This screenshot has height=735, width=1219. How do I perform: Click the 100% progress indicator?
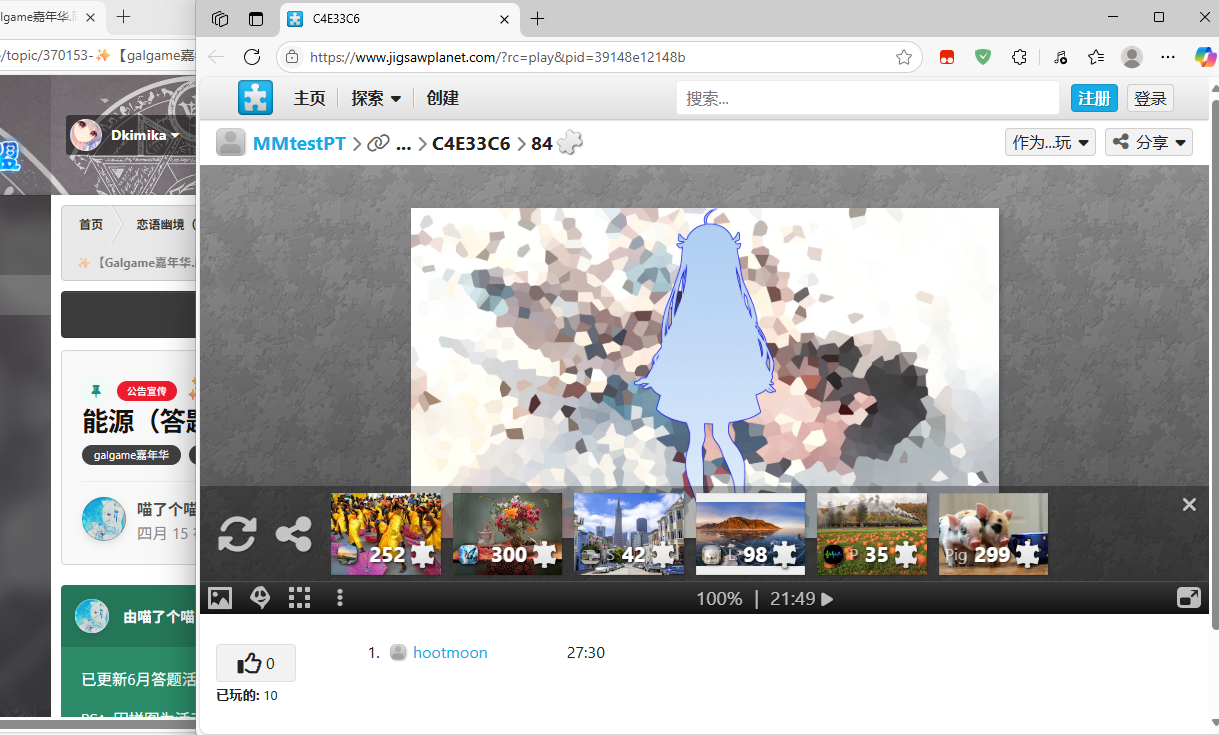point(720,599)
